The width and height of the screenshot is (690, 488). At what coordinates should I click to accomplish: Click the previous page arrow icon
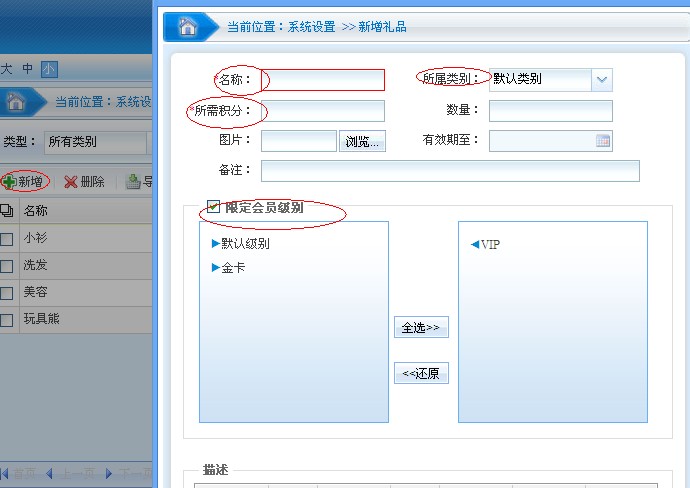[x=49, y=474]
